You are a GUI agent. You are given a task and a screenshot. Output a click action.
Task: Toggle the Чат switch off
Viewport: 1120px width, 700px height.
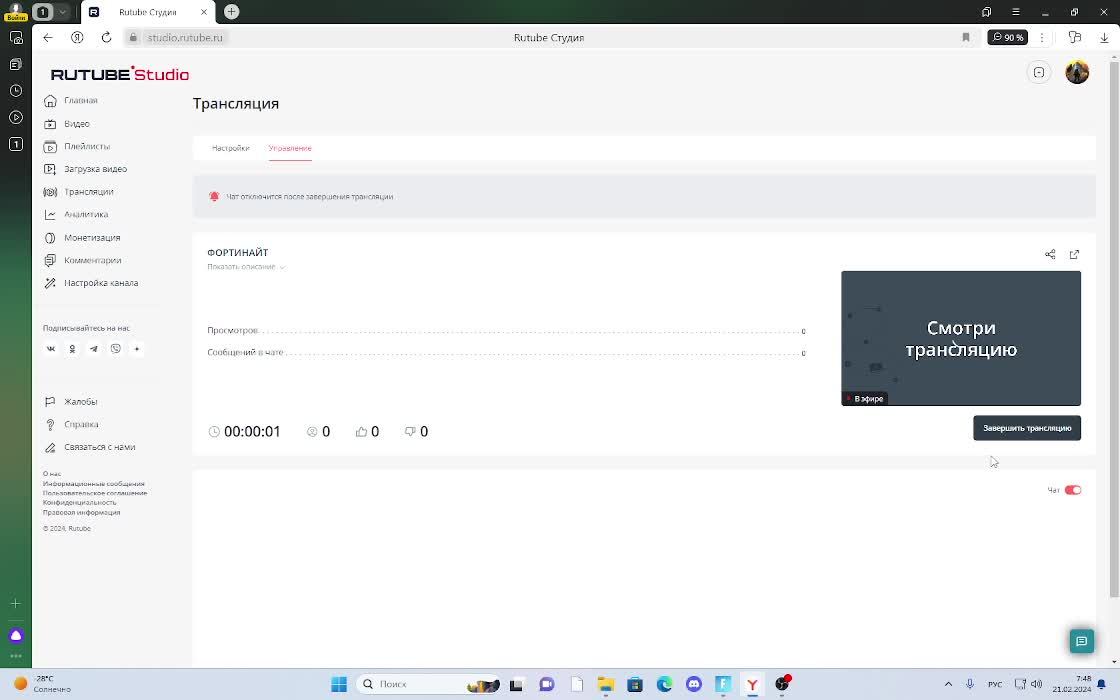click(1072, 490)
